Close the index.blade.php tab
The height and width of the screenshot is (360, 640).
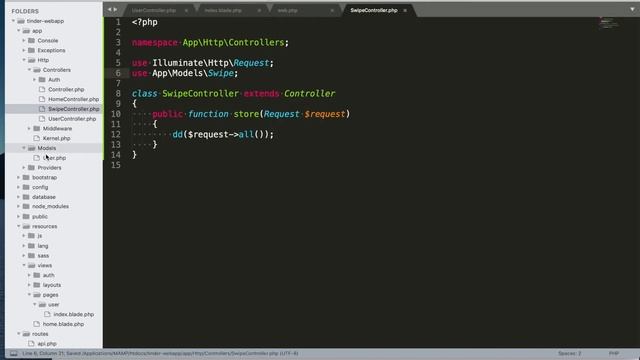259,10
